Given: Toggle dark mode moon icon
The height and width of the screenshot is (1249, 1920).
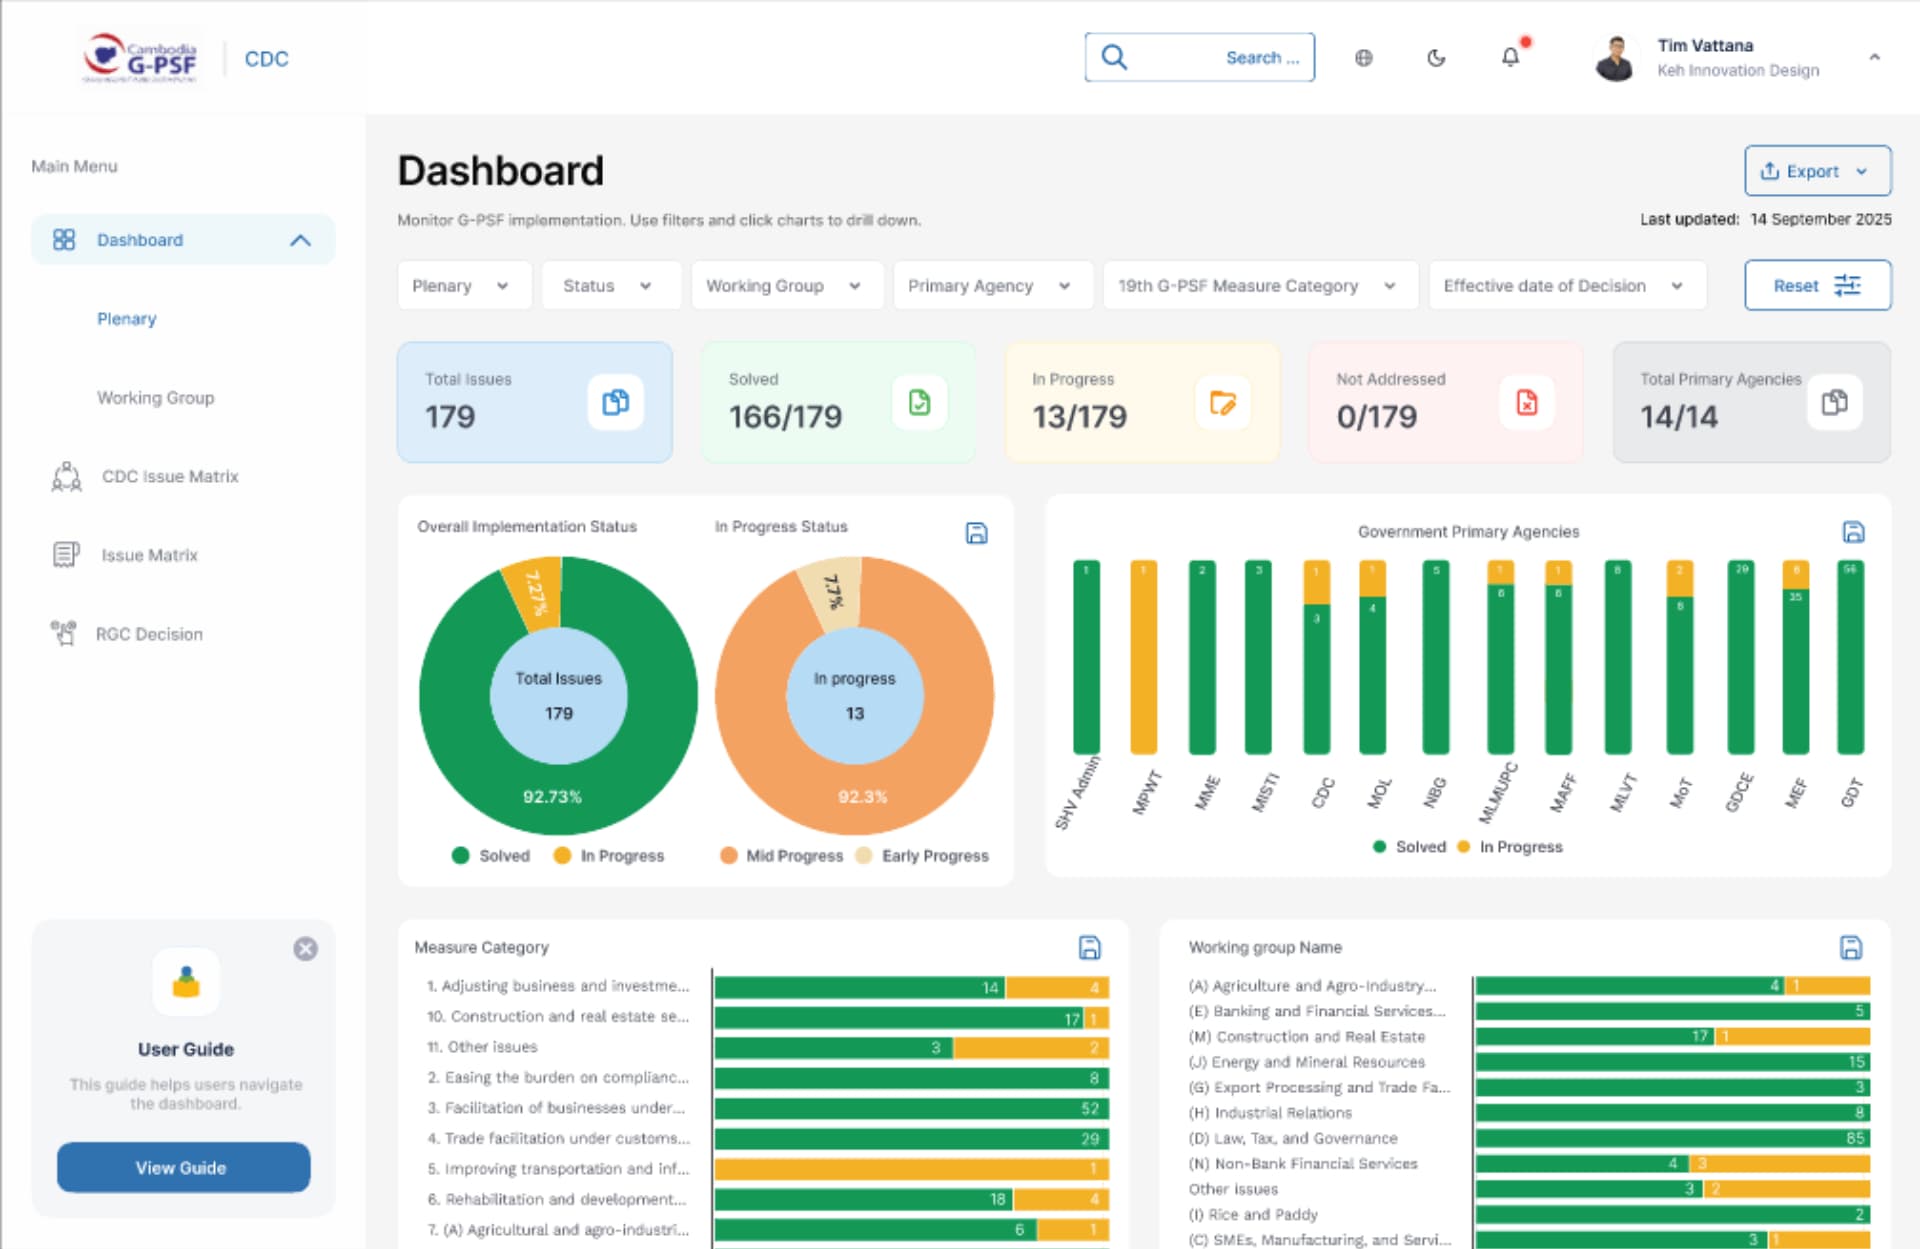Looking at the screenshot, I should tap(1436, 58).
